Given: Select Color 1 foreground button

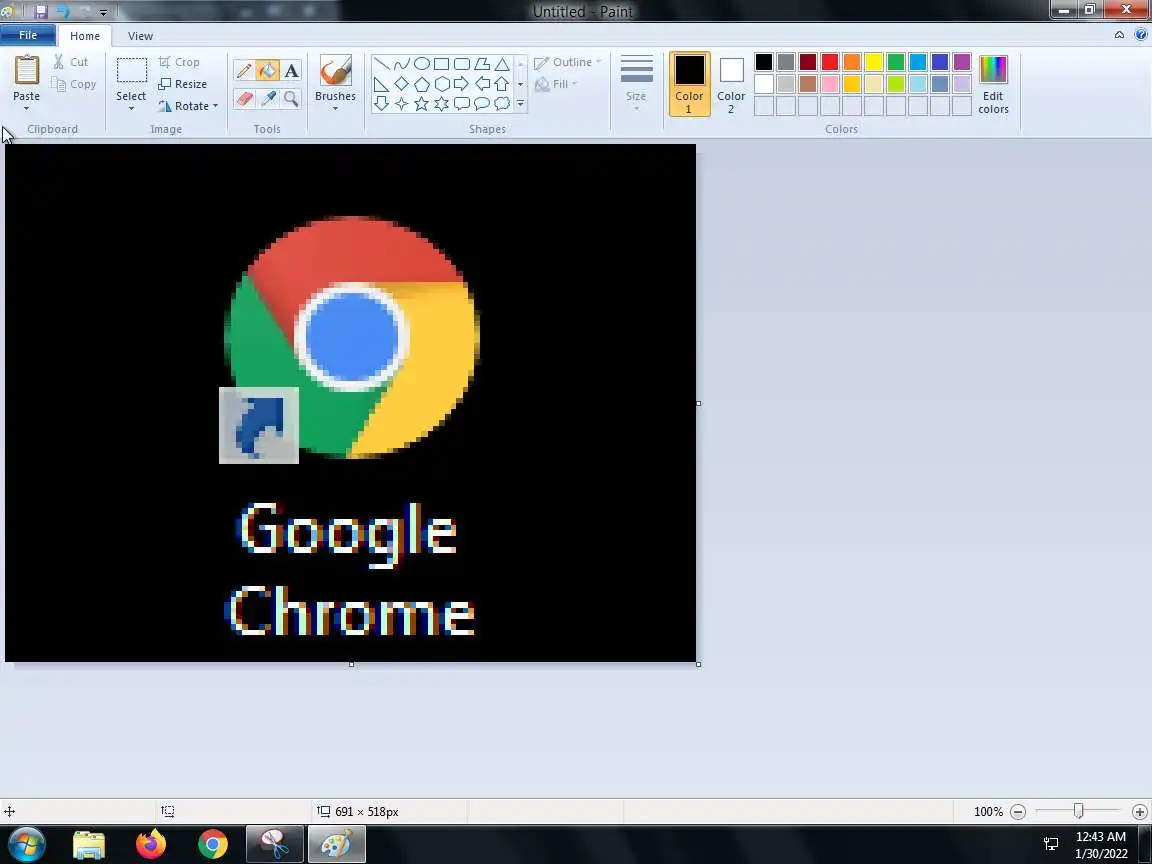Looking at the screenshot, I should point(689,84).
